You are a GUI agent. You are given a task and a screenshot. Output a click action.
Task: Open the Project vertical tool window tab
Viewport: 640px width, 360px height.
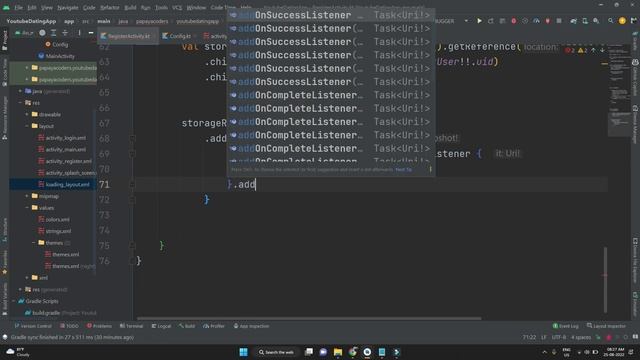pos(4,40)
